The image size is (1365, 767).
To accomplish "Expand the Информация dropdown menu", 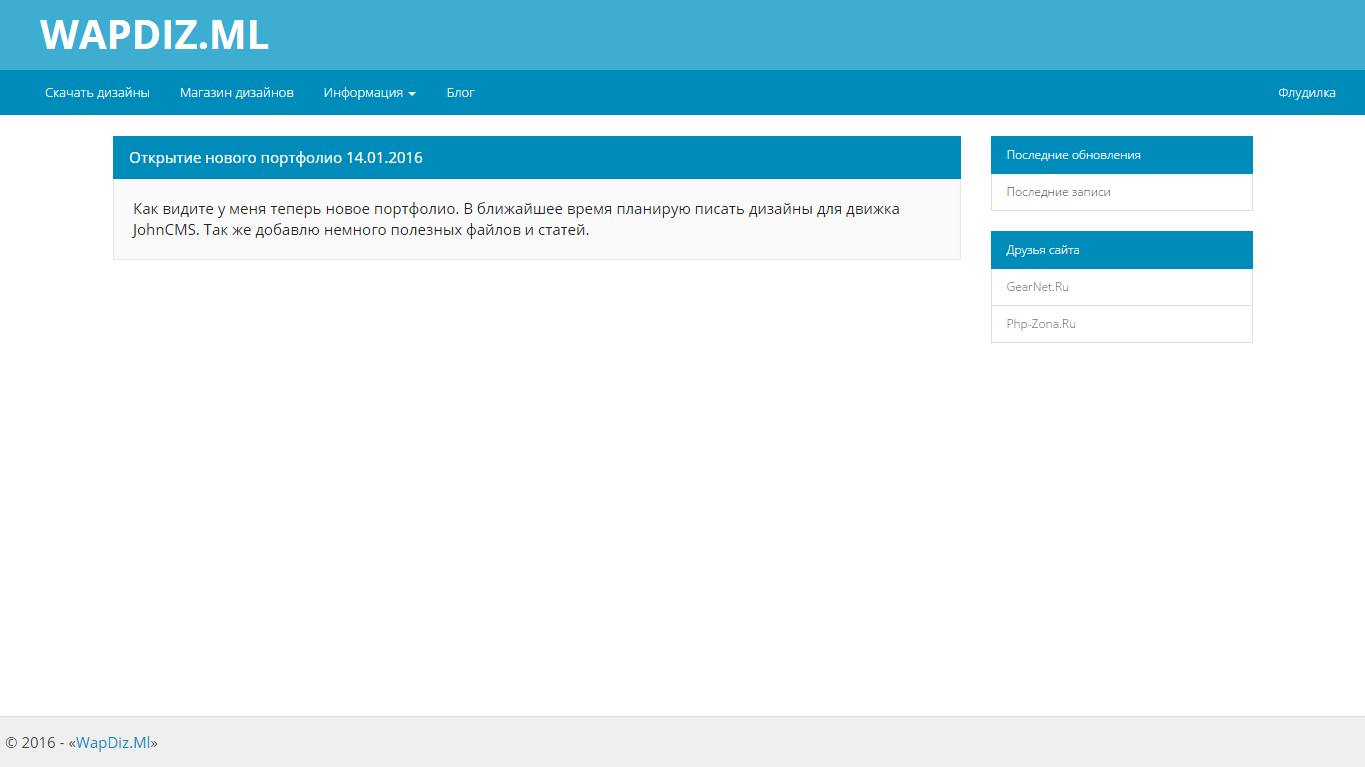I will click(363, 93).
